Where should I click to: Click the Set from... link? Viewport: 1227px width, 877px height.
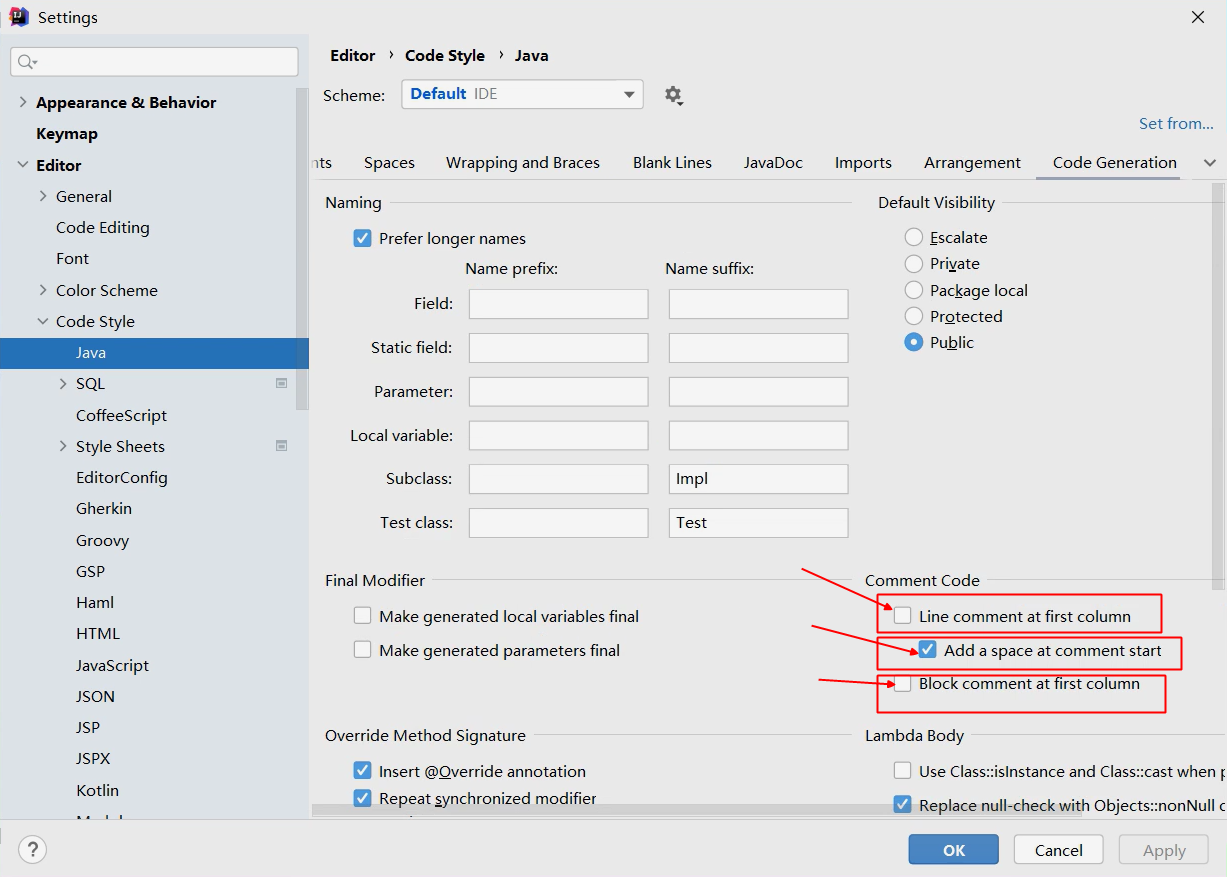1176,123
